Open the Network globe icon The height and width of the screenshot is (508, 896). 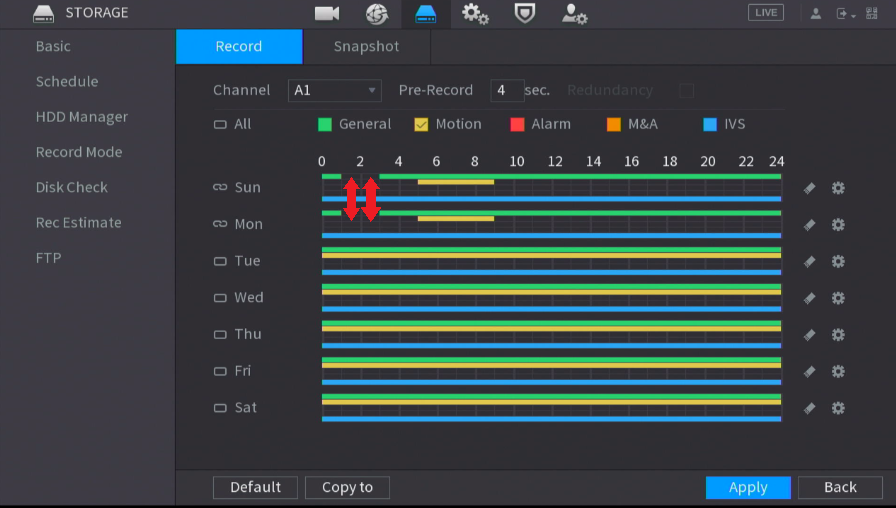pos(377,14)
